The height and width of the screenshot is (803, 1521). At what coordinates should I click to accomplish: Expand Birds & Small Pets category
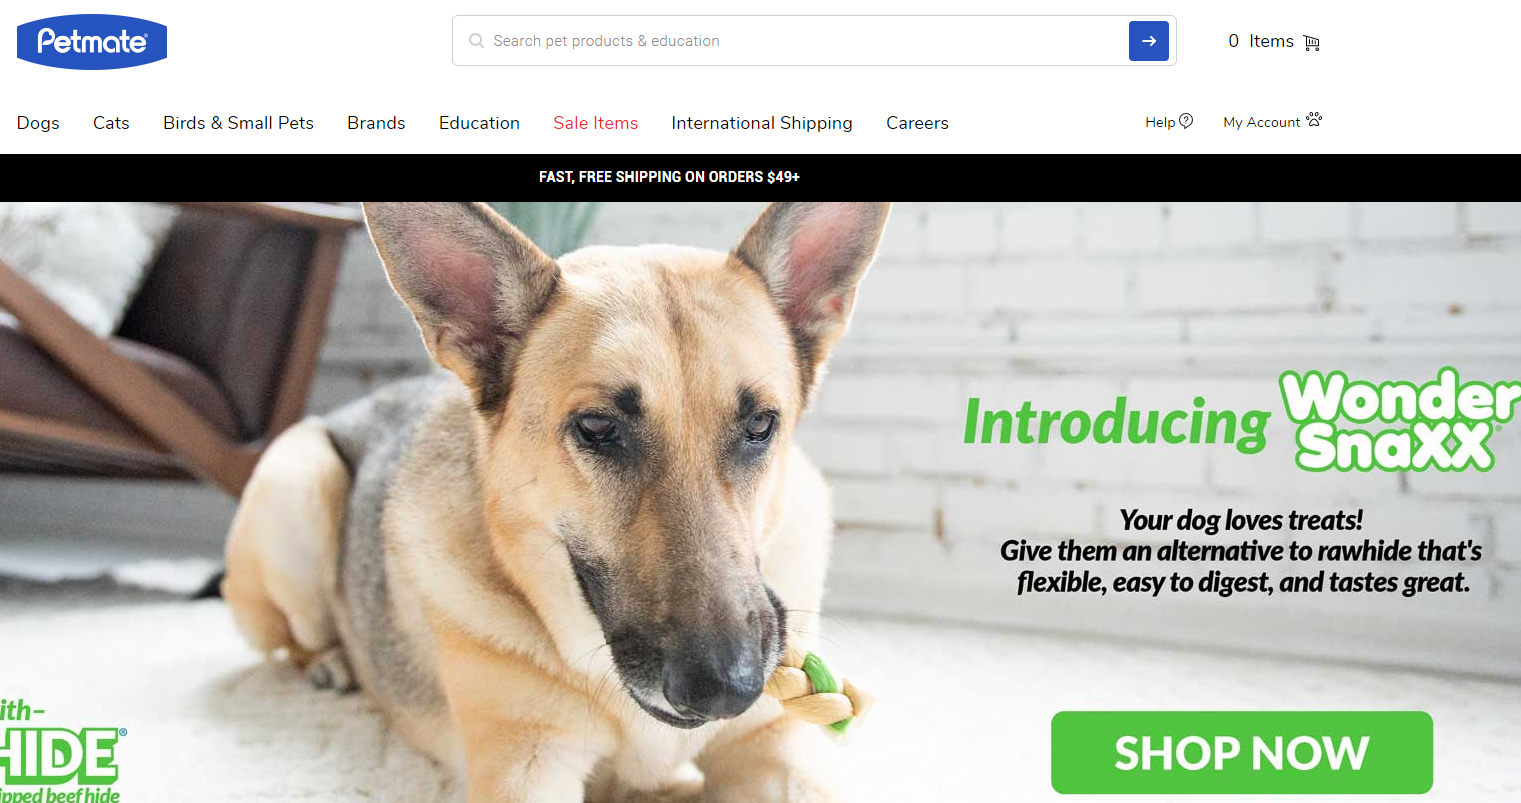coord(238,123)
